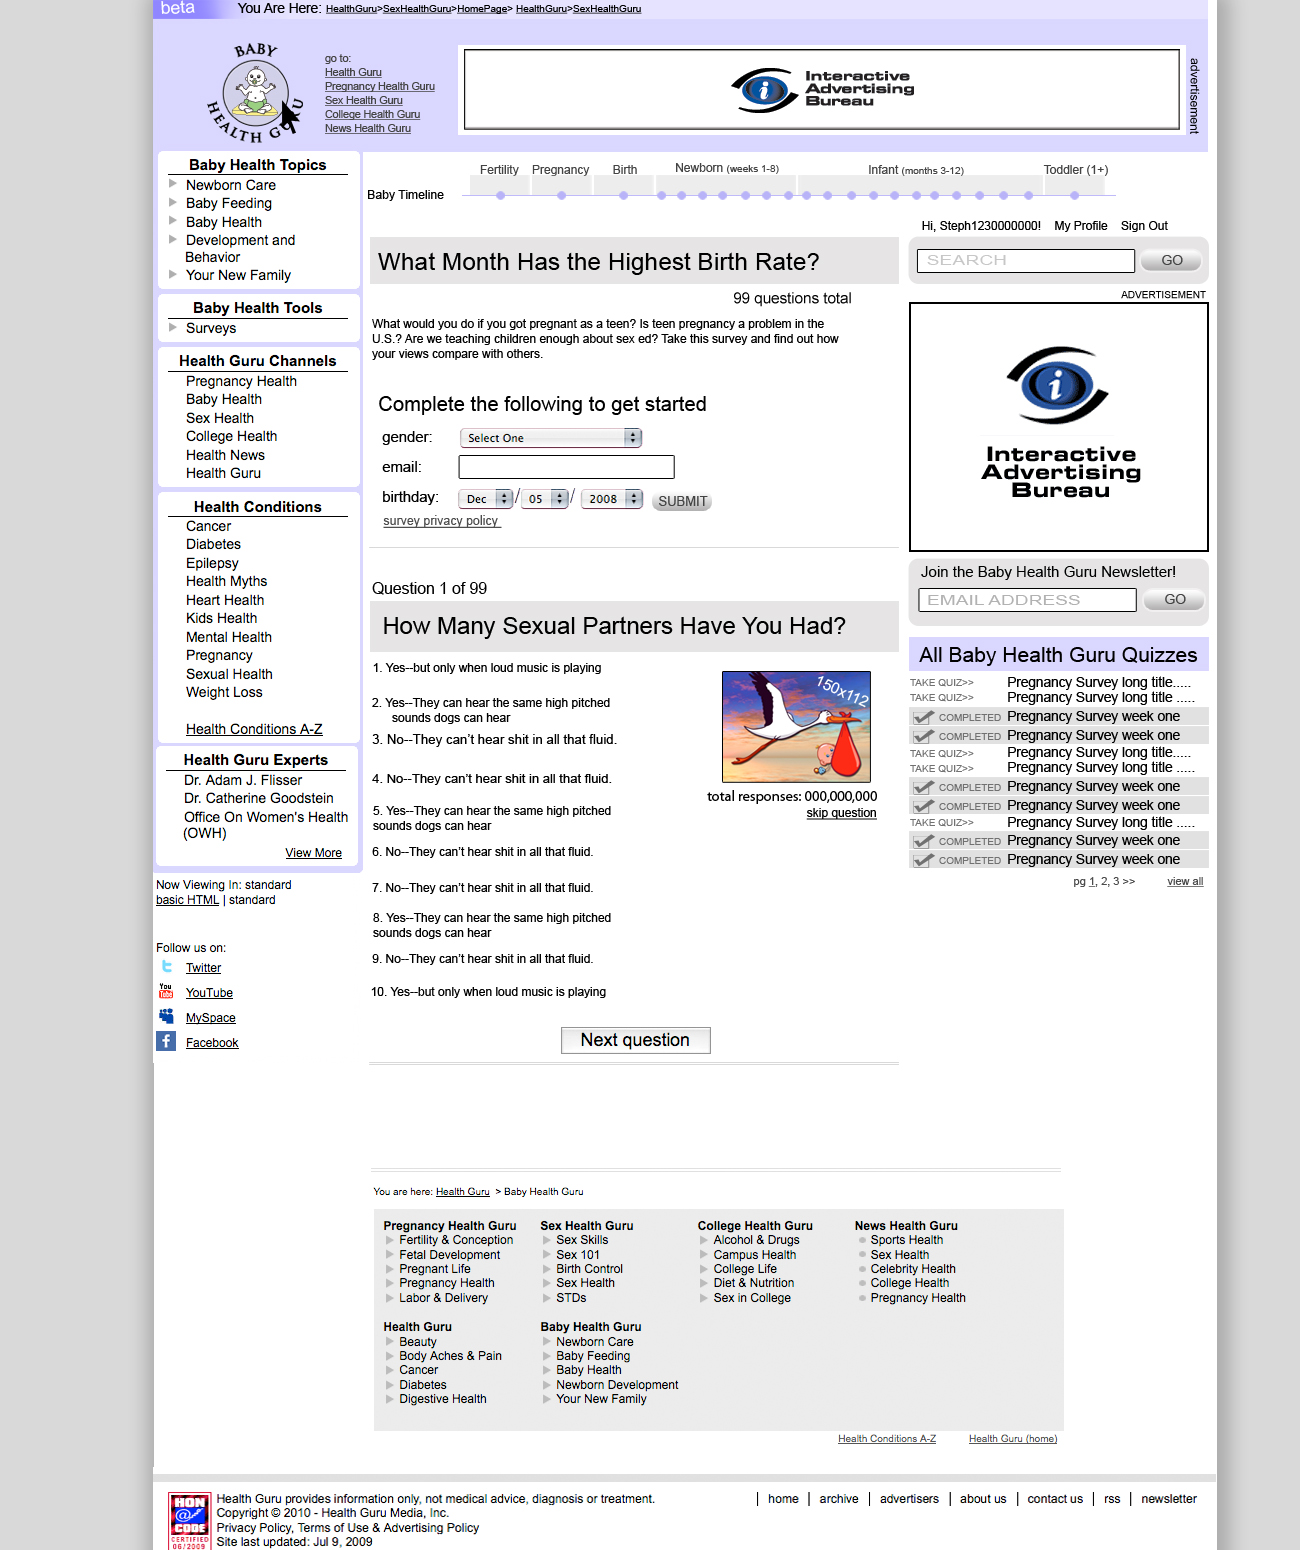Open Fertility & Conception footer link
Image resolution: width=1300 pixels, height=1550 pixels.
tap(456, 1240)
